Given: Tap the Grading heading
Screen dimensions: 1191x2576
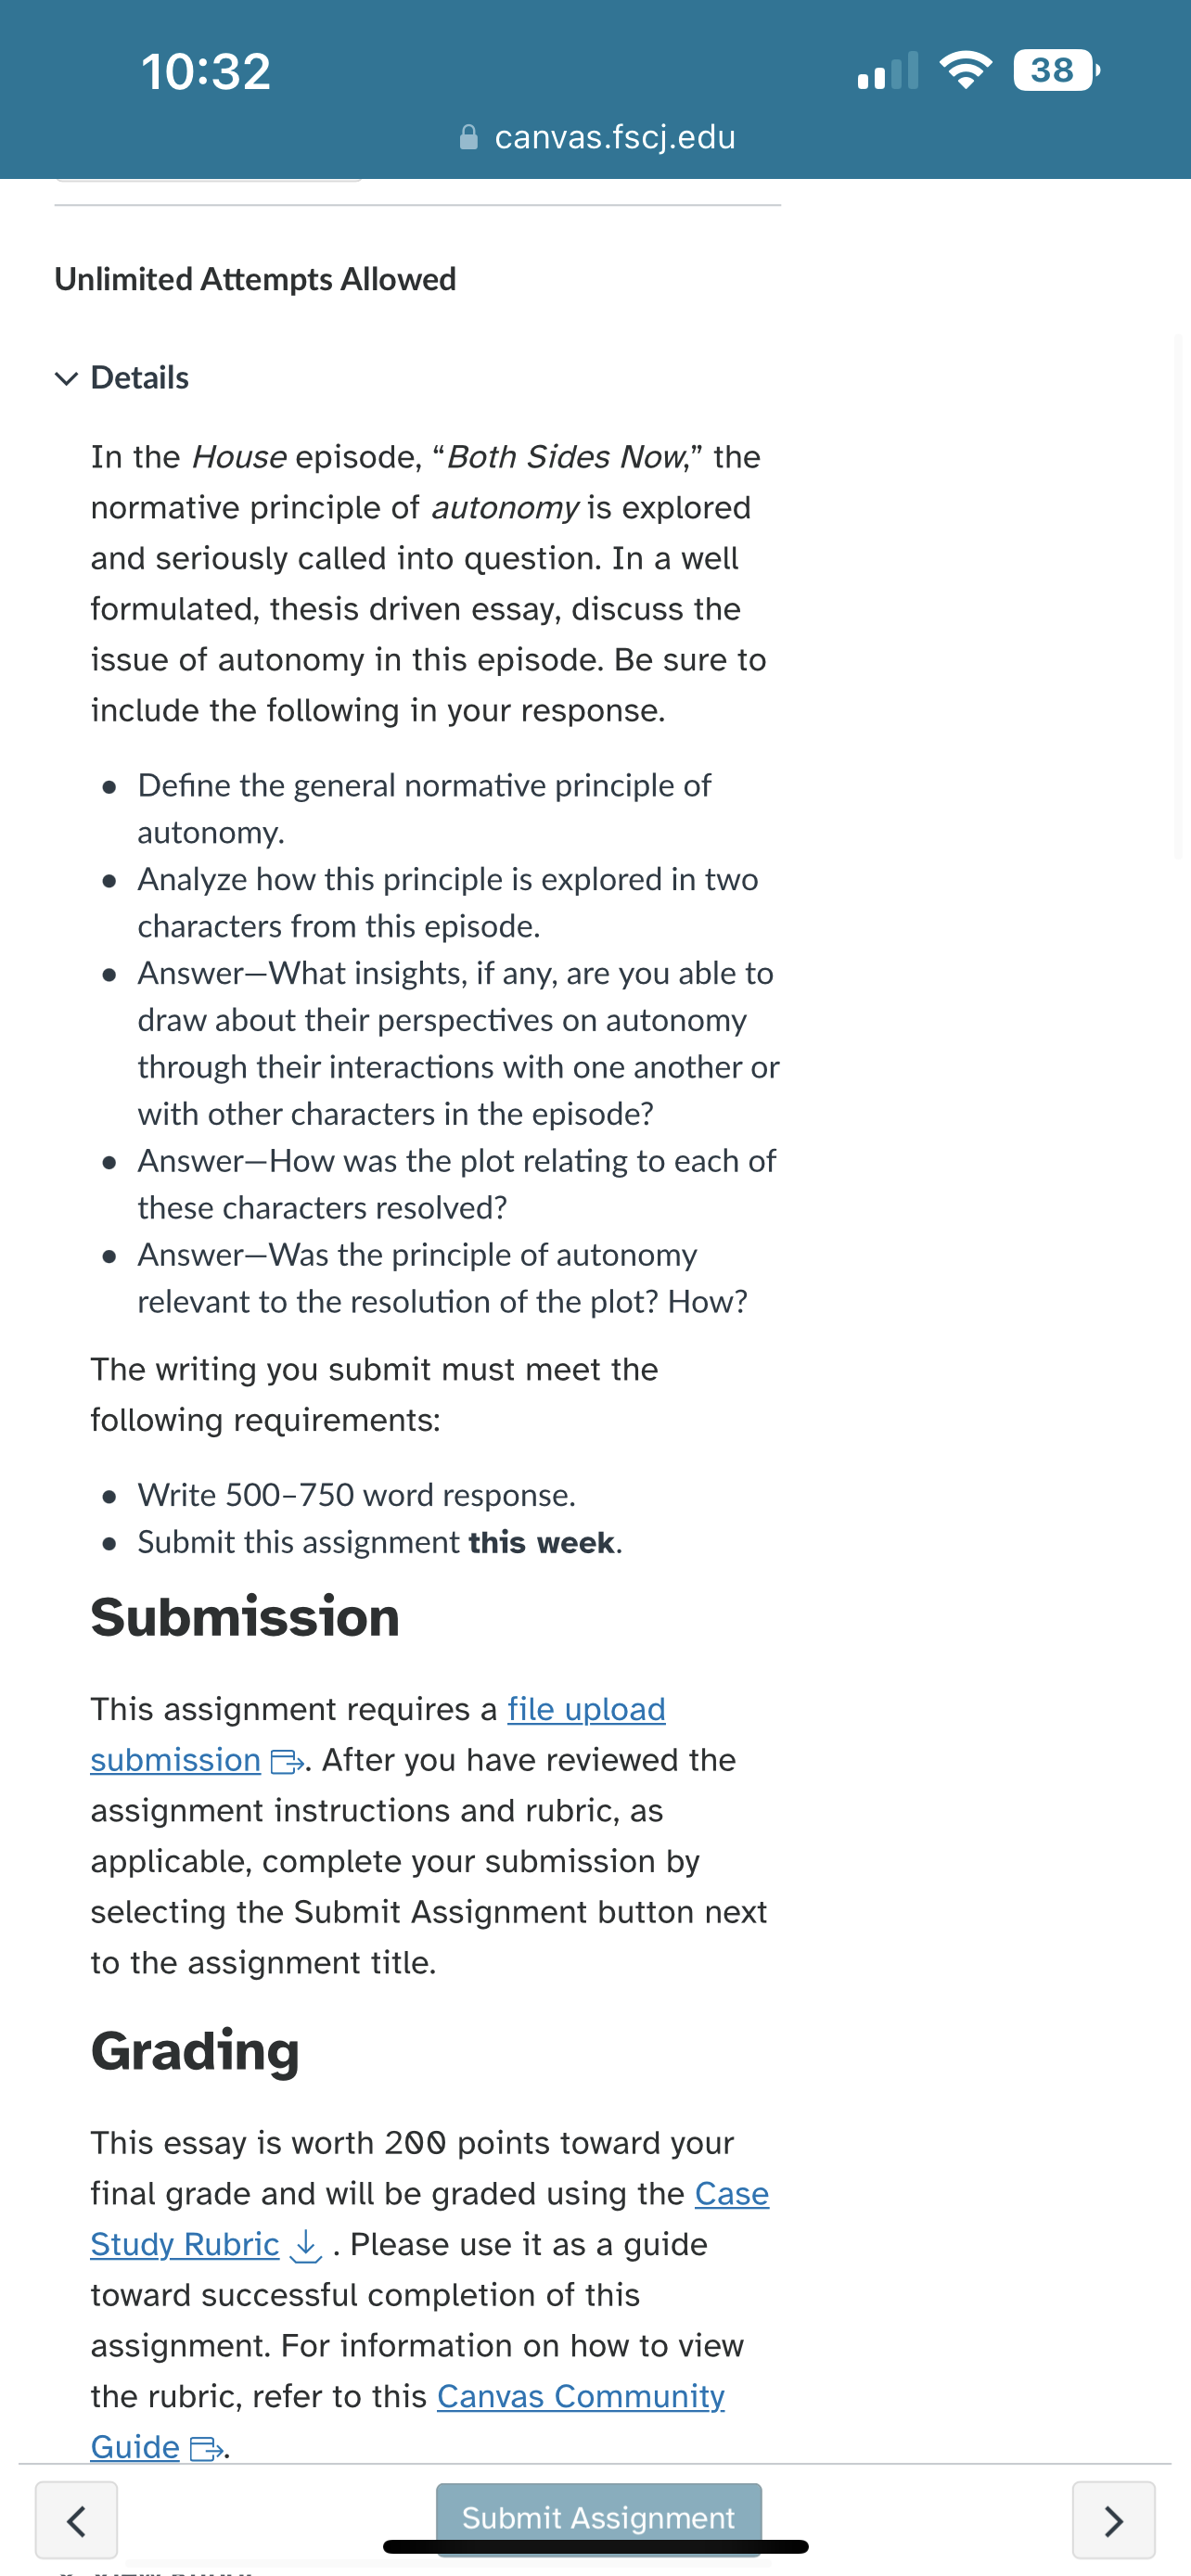Looking at the screenshot, I should tap(195, 2051).
